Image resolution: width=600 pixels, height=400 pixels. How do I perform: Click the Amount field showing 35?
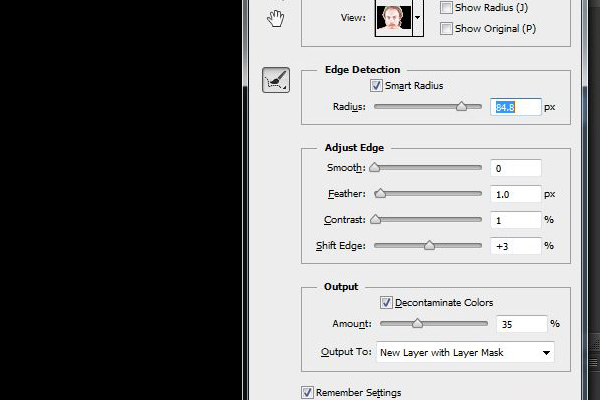[x=522, y=324]
